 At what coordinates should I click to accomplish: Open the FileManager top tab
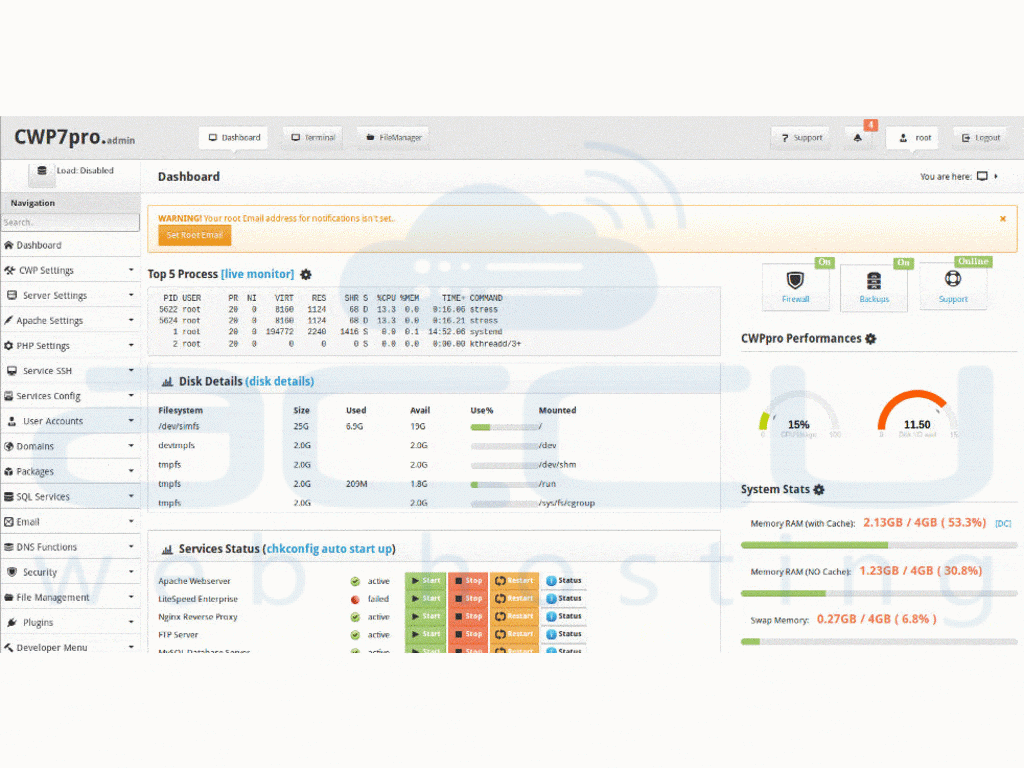[393, 138]
